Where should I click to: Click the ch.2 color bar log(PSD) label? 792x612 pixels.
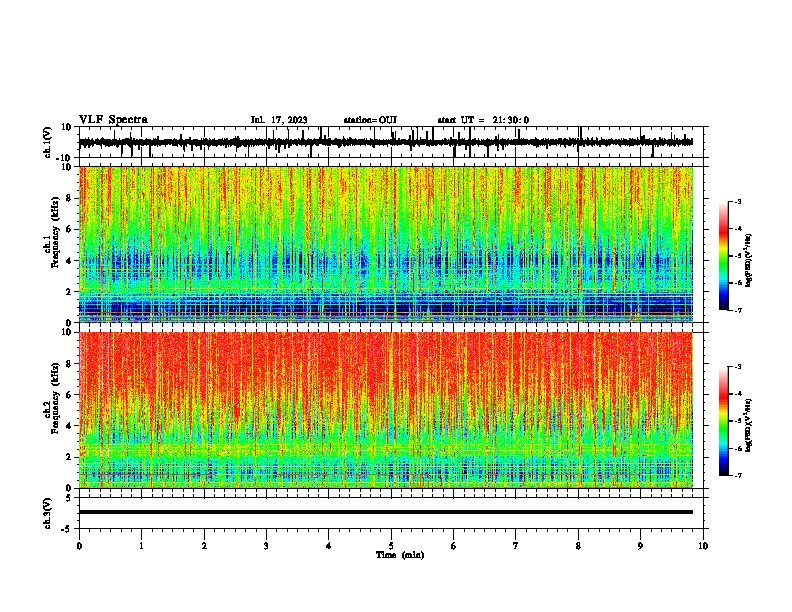tap(749, 425)
